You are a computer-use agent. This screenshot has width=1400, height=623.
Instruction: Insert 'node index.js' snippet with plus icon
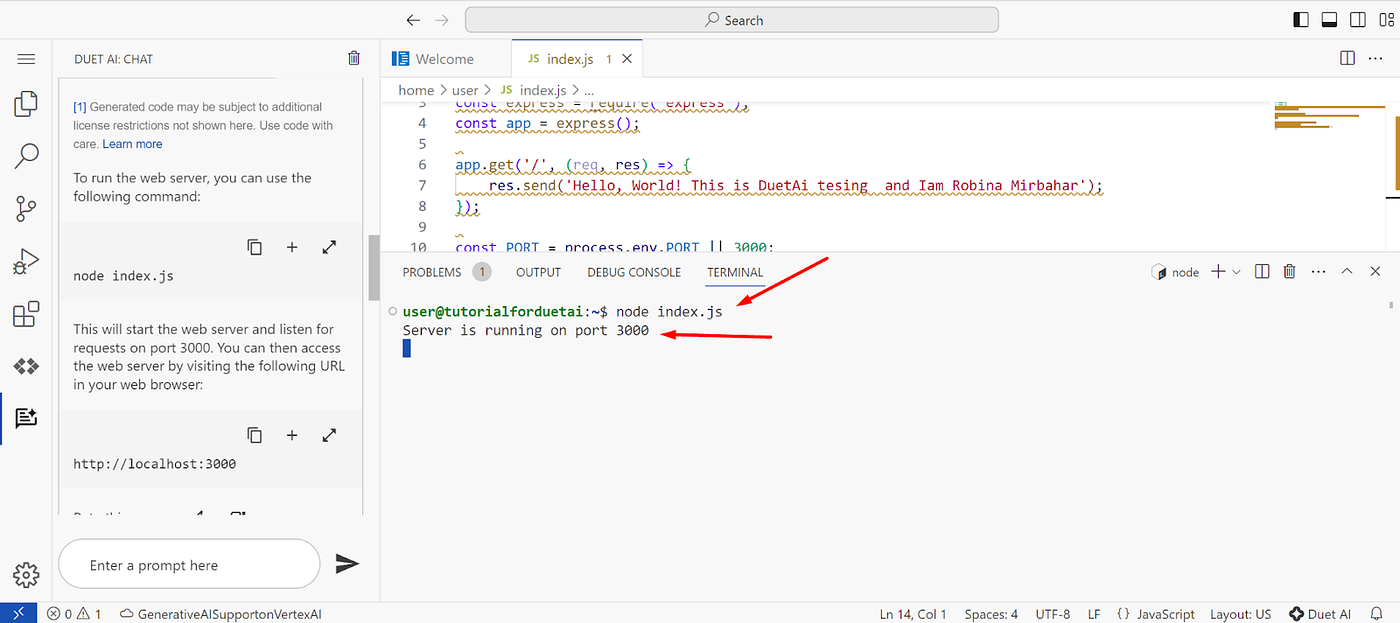[292, 247]
